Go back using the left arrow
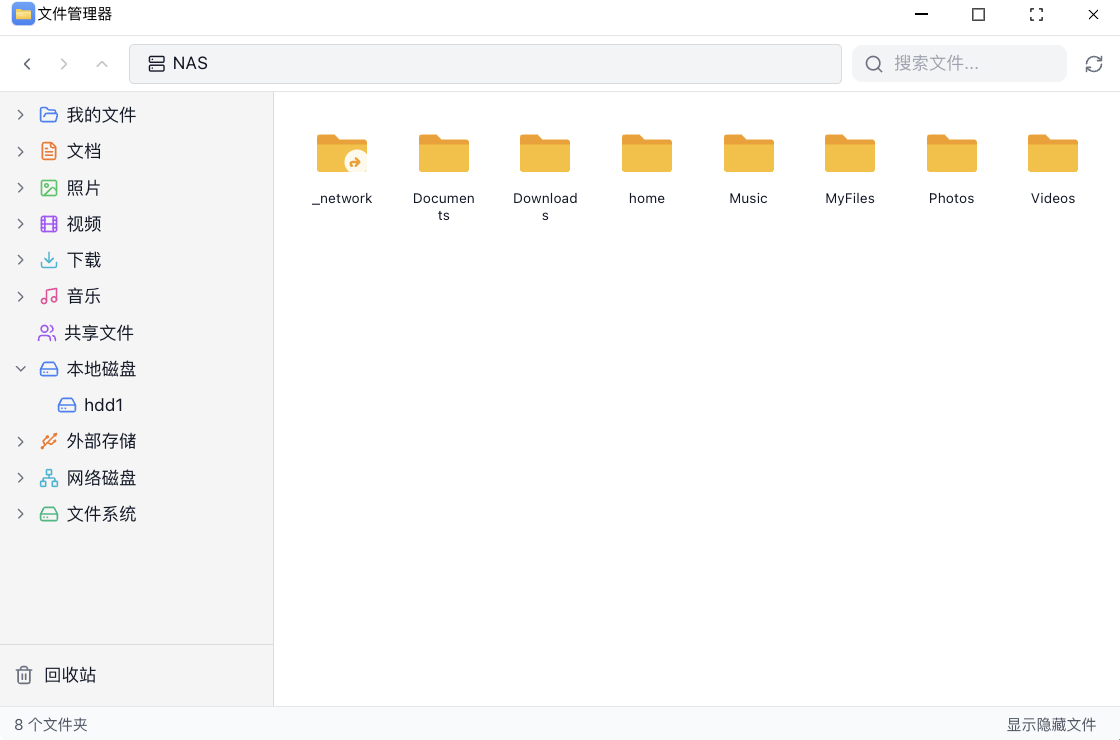The image size is (1120, 740). [x=28, y=64]
